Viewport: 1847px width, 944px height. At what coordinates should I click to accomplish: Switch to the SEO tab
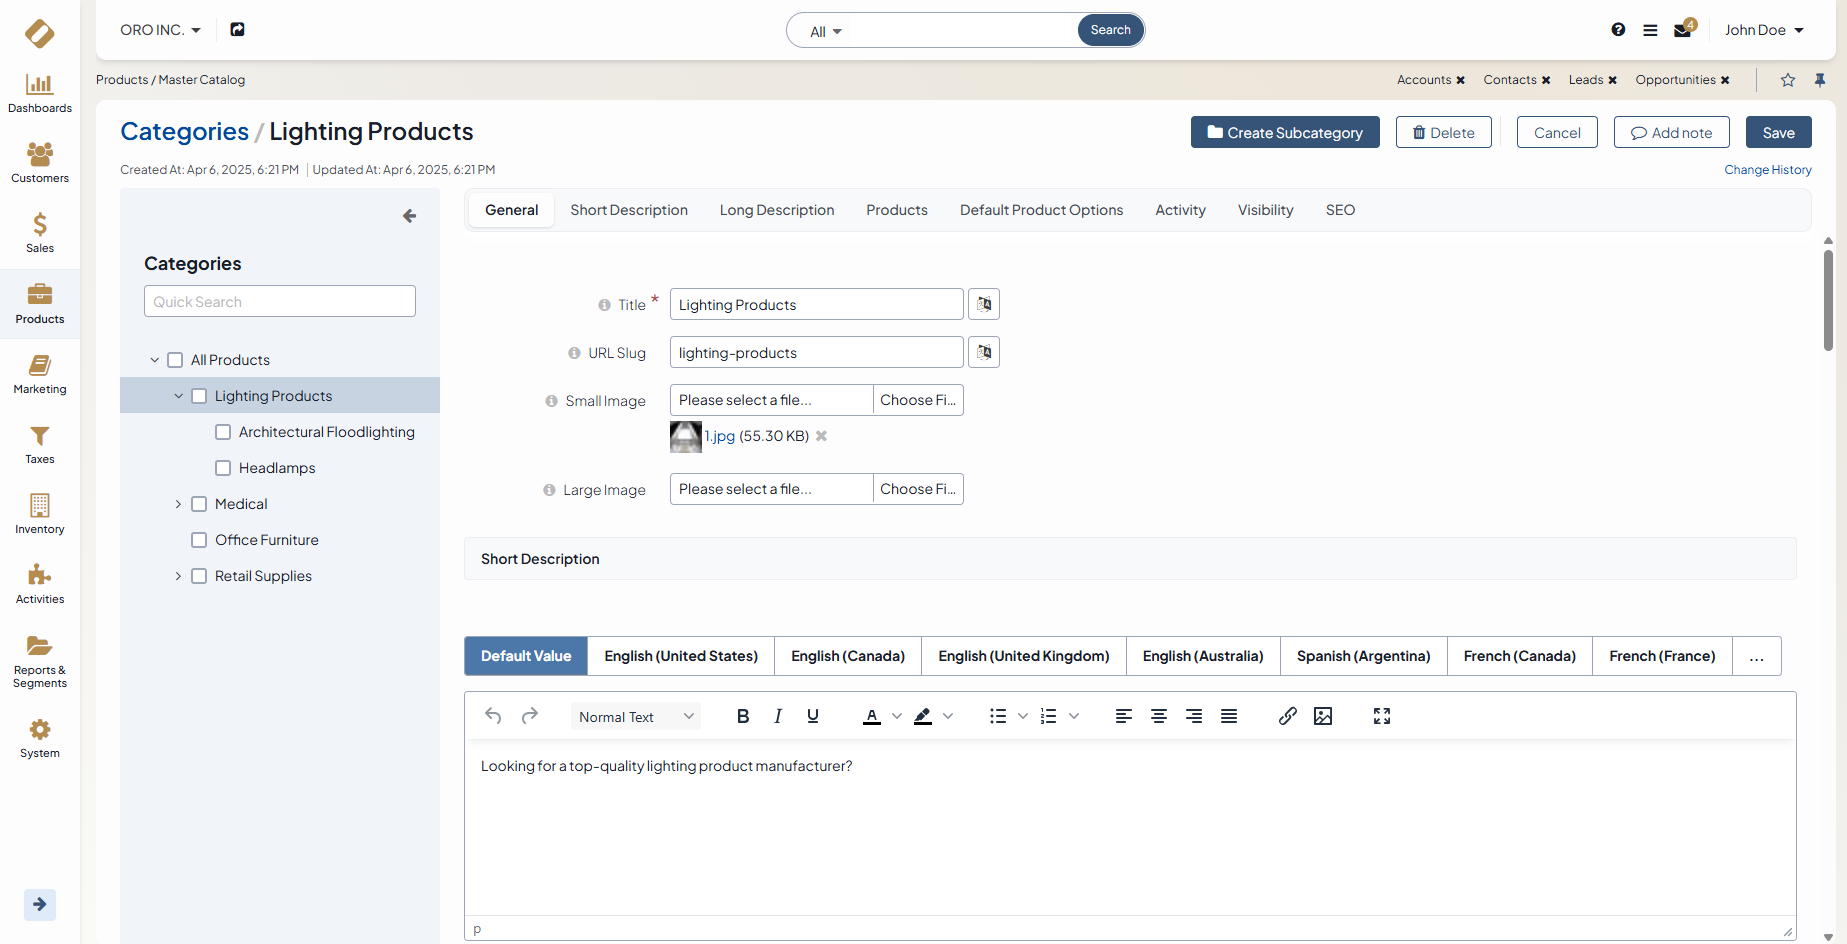(1340, 210)
